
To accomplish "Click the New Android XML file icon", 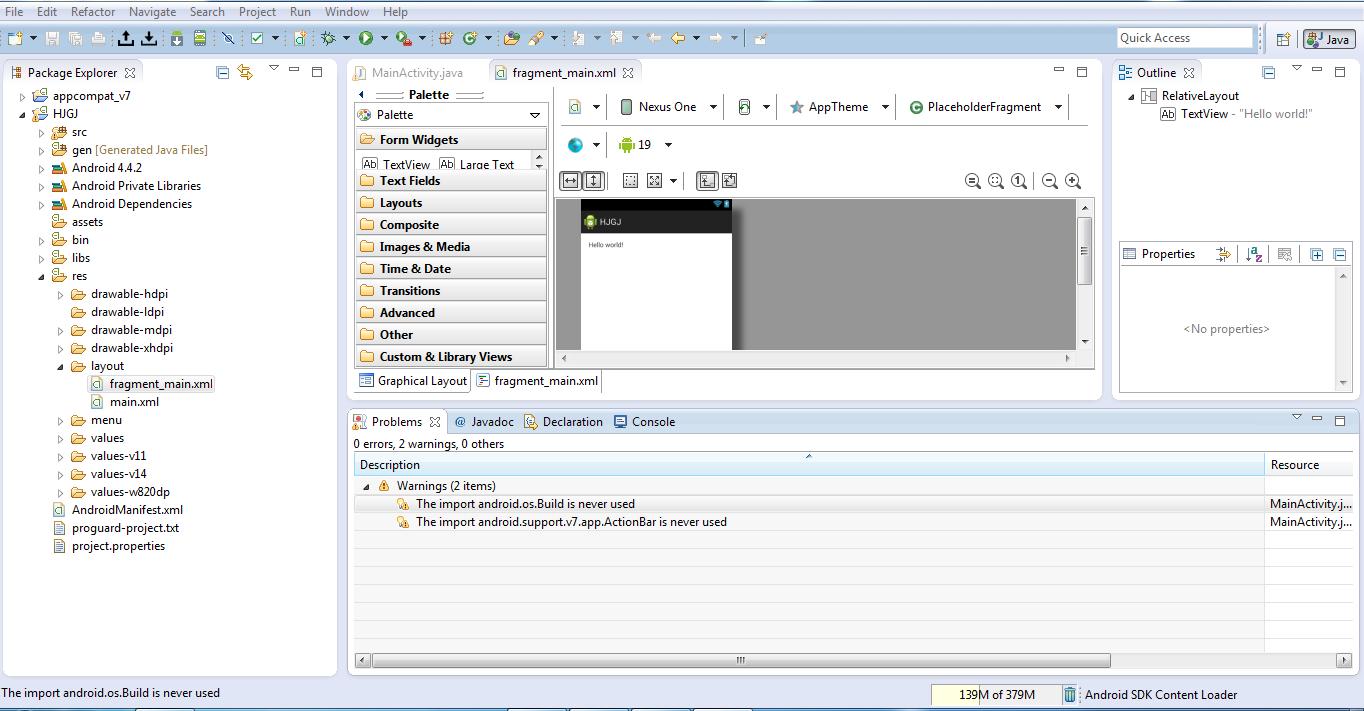I will [x=299, y=38].
